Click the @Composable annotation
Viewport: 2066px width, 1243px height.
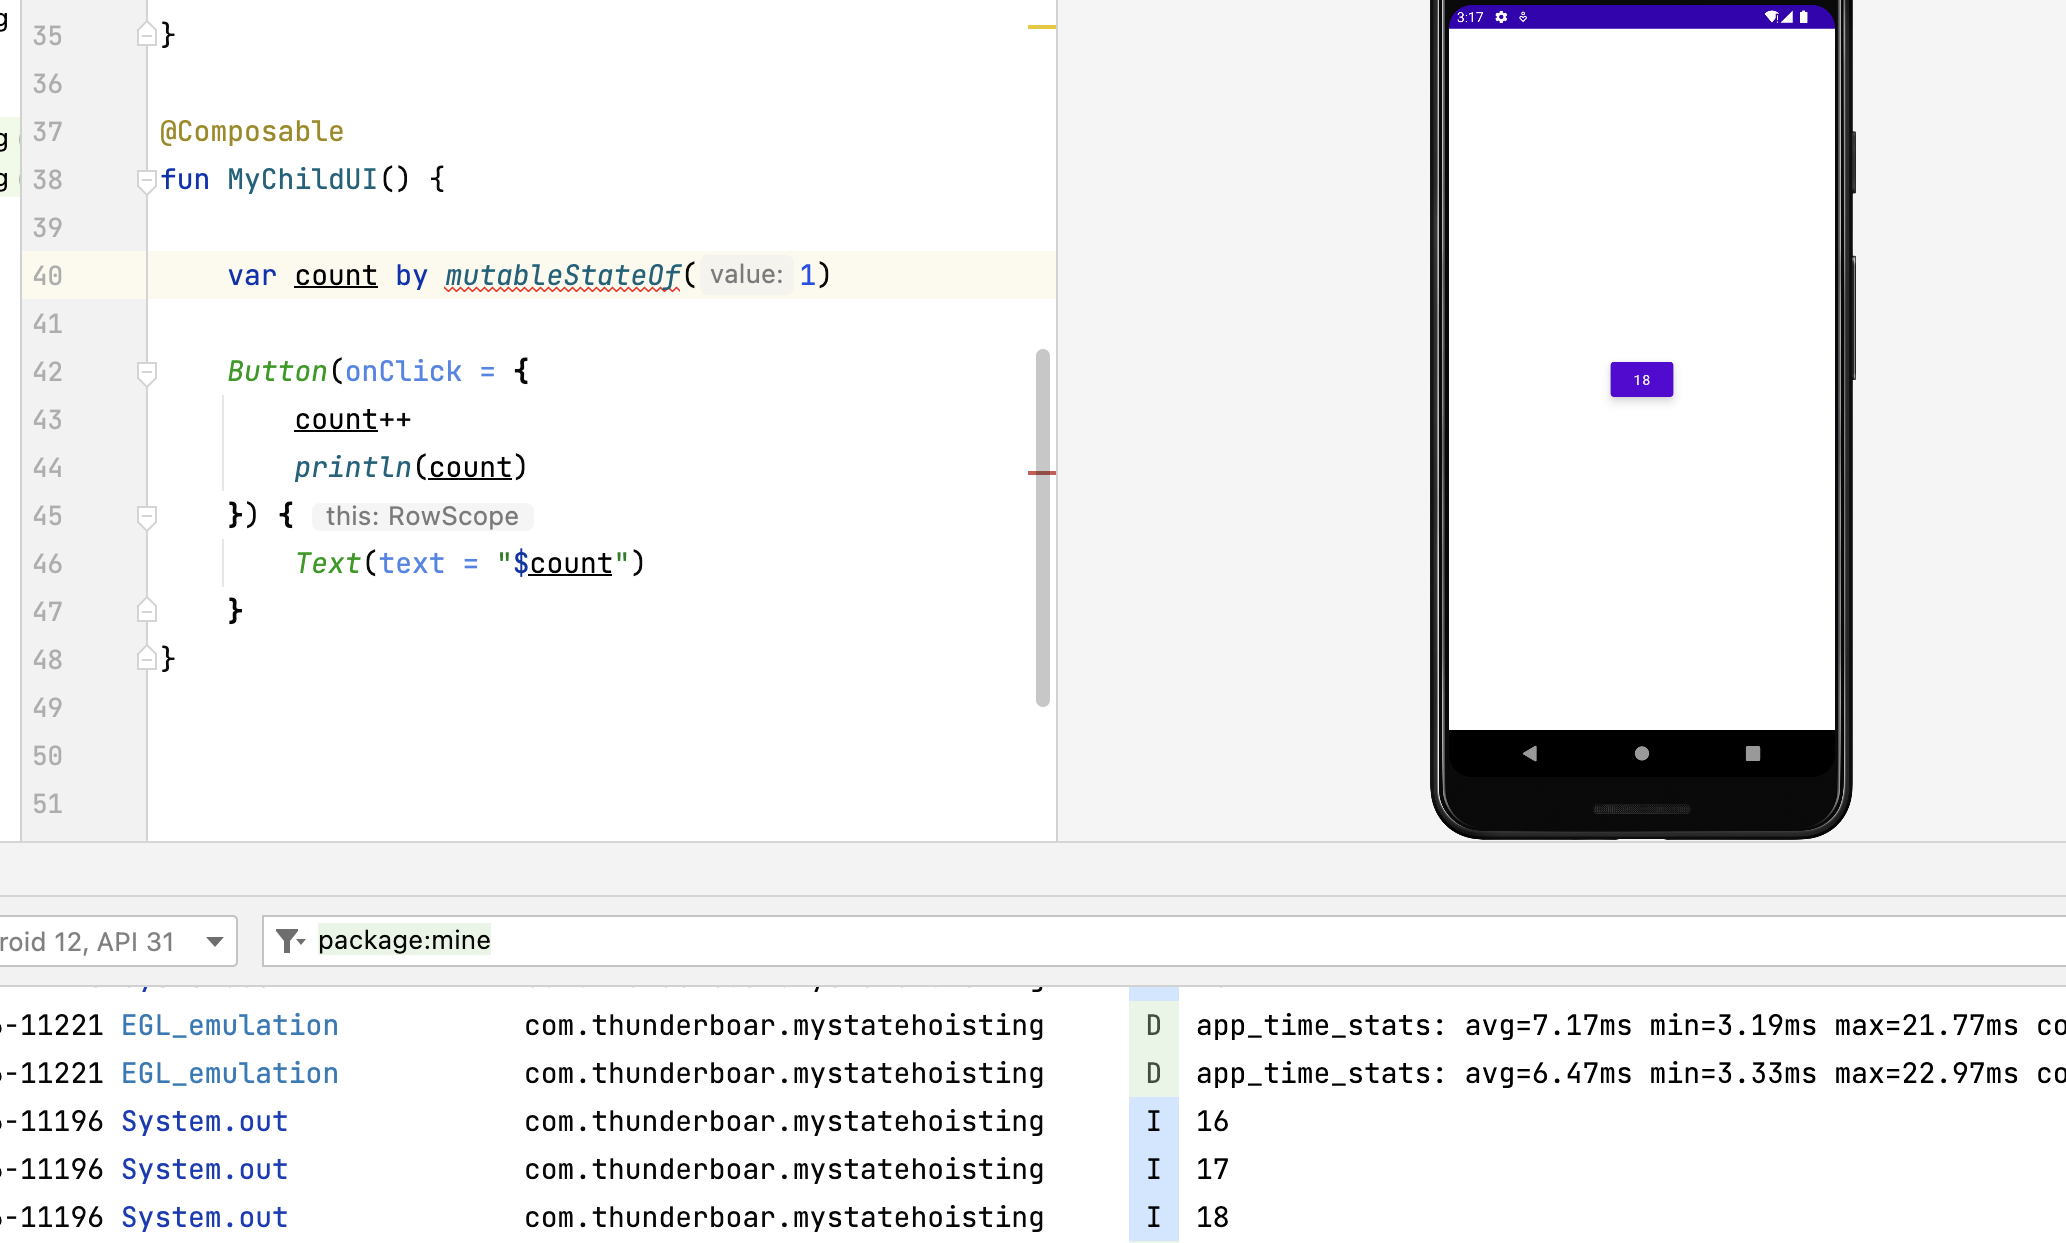tap(252, 131)
